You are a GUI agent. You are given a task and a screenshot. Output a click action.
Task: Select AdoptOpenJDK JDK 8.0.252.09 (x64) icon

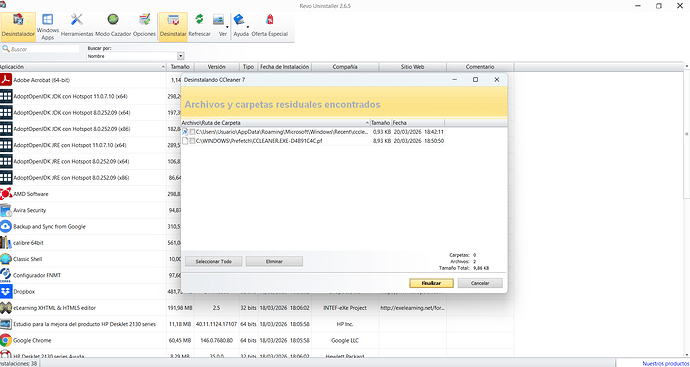[6, 113]
